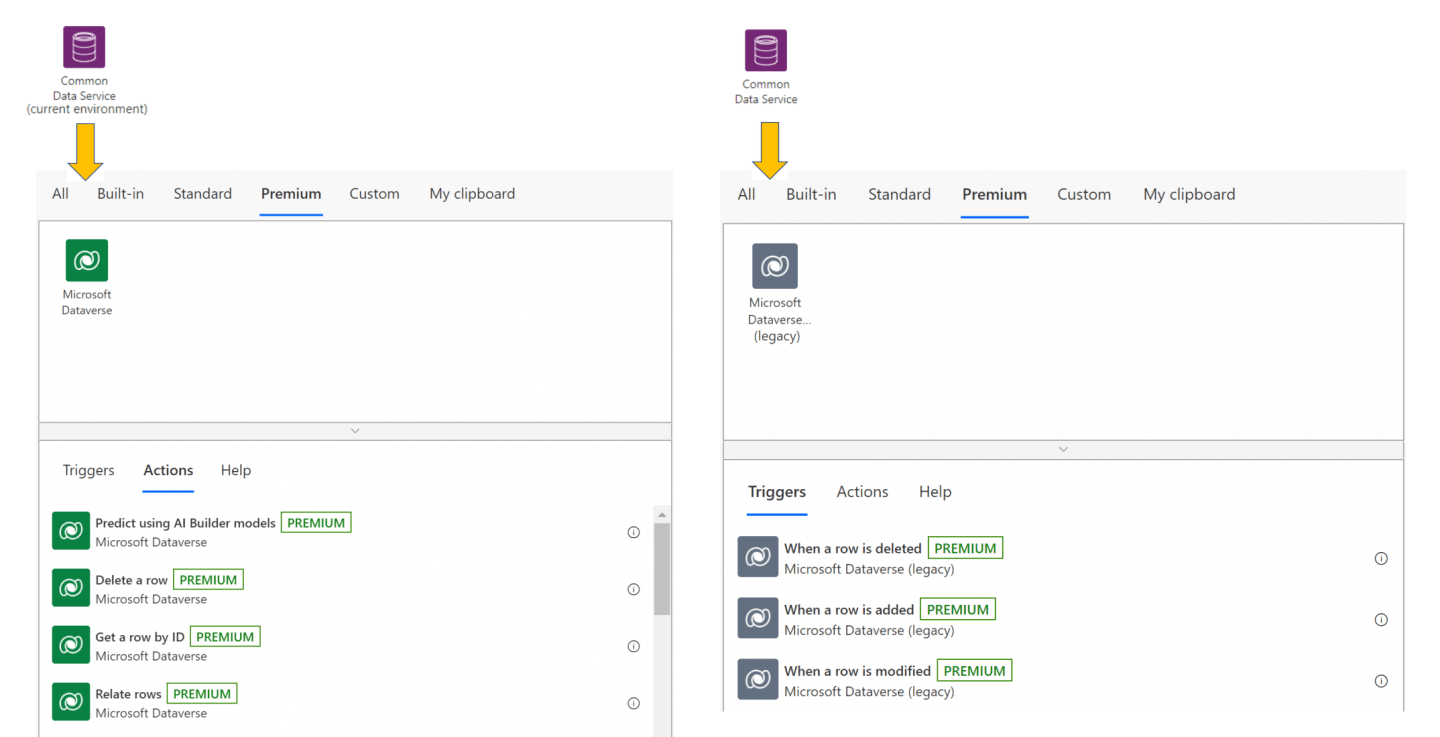Screen dimensions: 1440x737
Task: Show info icon for Delete a row
Action: (633, 589)
